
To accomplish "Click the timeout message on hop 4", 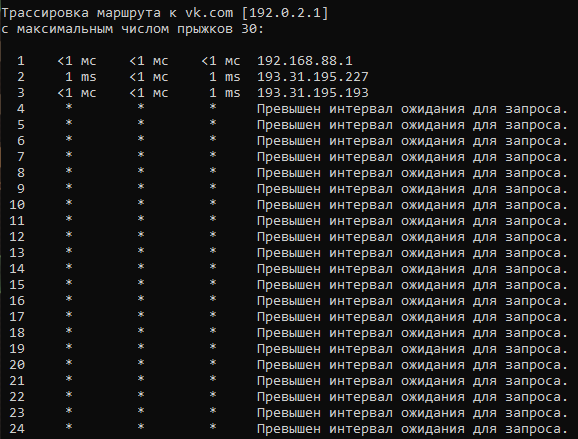I will click(x=412, y=109).
